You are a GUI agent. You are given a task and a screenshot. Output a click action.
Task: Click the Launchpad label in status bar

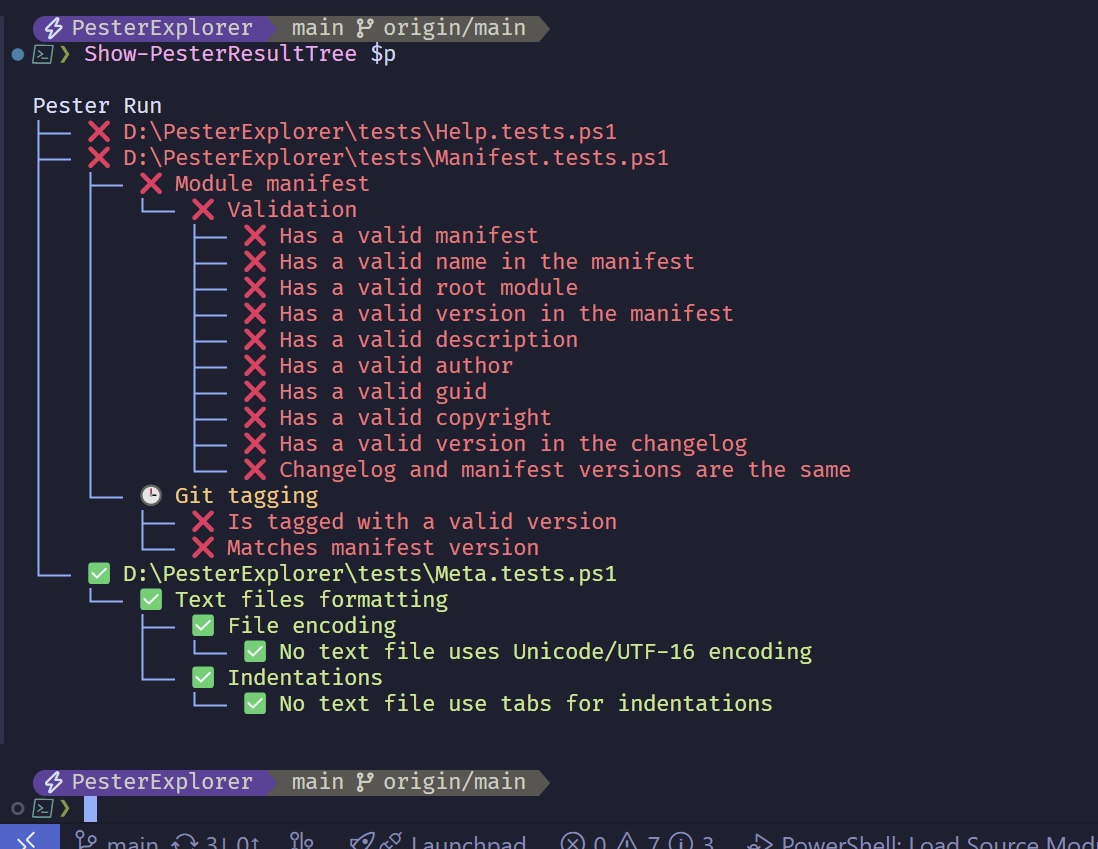tap(468, 841)
